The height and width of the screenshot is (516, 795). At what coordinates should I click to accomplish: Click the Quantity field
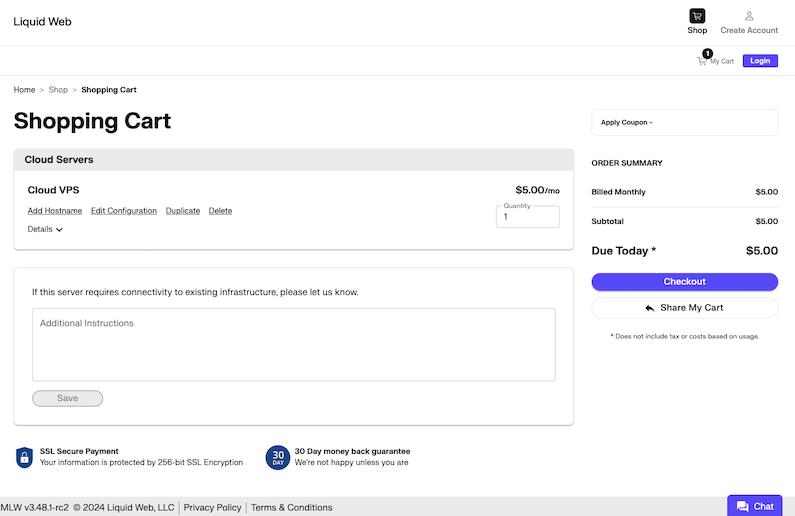pos(527,217)
